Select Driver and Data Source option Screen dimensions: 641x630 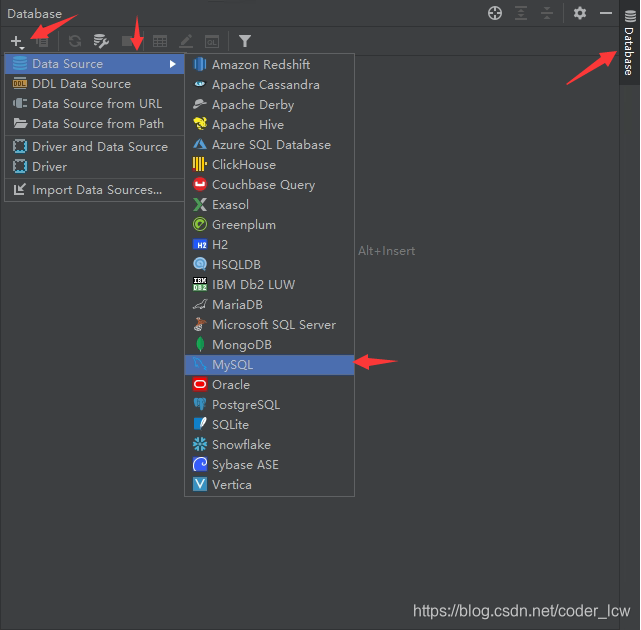pos(94,147)
